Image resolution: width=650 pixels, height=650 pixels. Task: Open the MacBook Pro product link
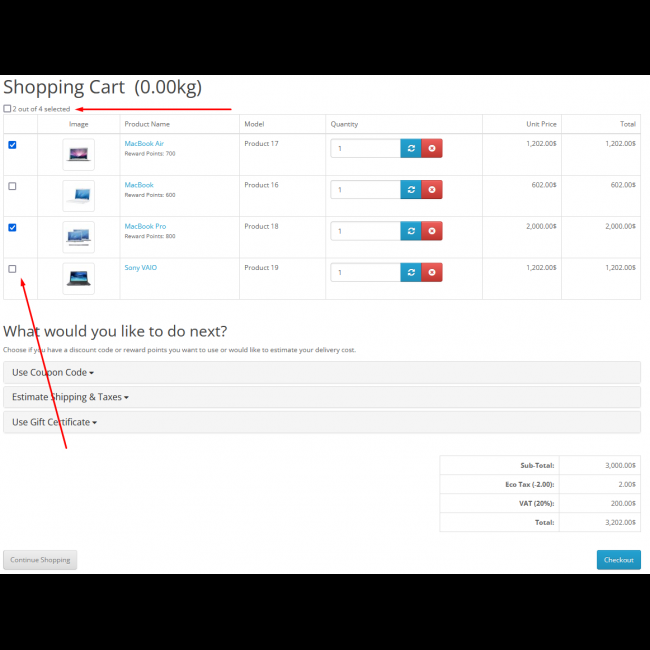pyautogui.click(x=145, y=227)
